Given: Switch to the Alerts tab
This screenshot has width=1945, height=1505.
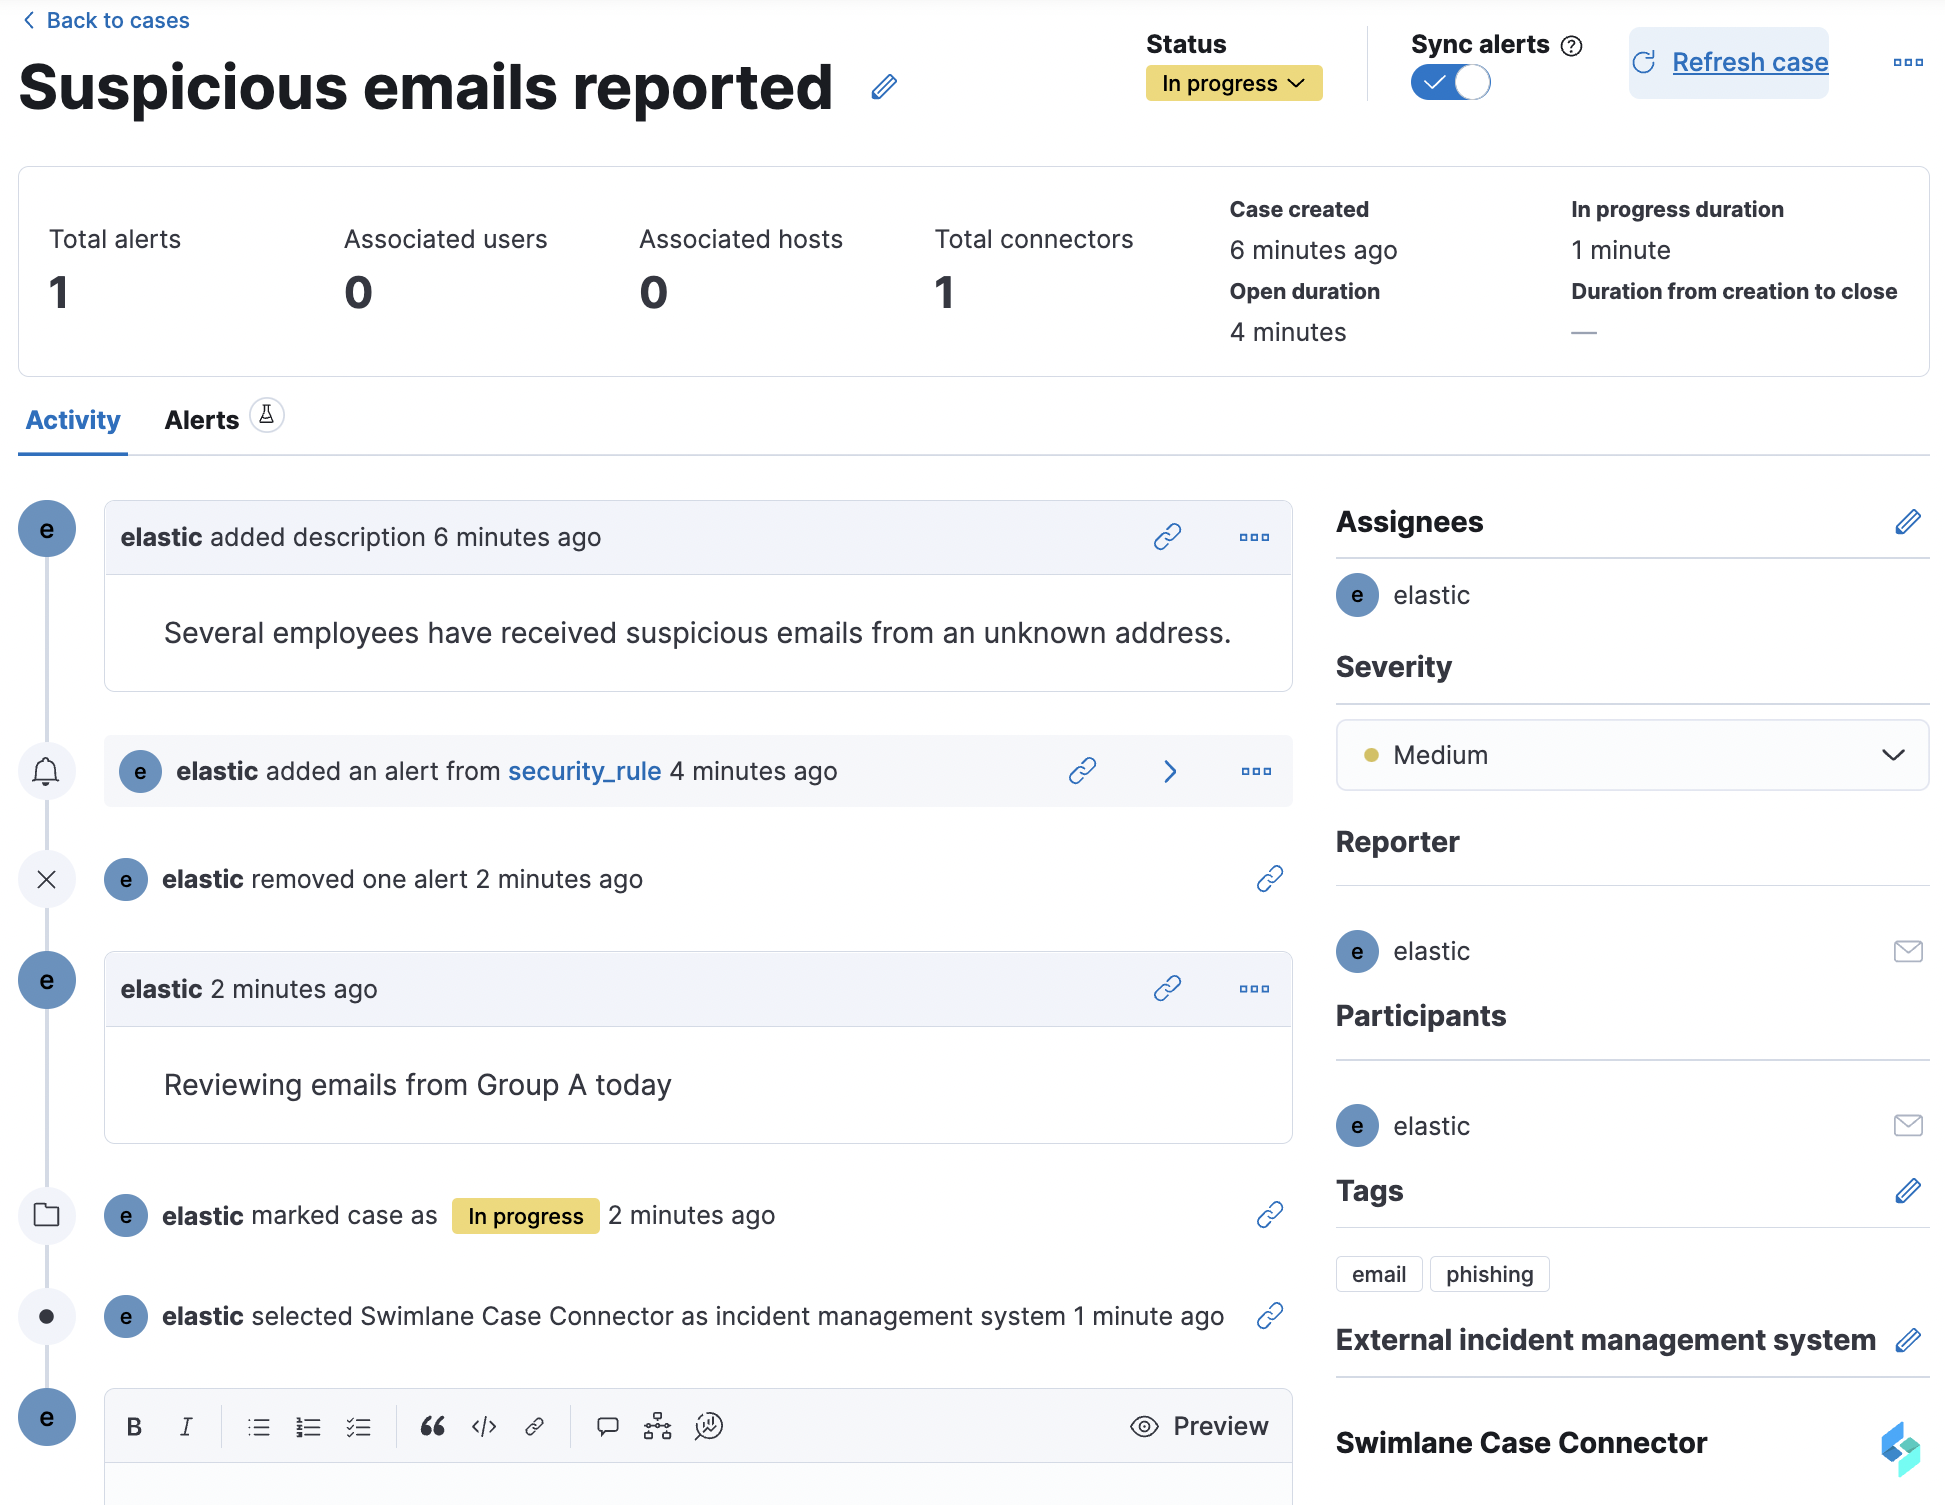Looking at the screenshot, I should [x=202, y=420].
